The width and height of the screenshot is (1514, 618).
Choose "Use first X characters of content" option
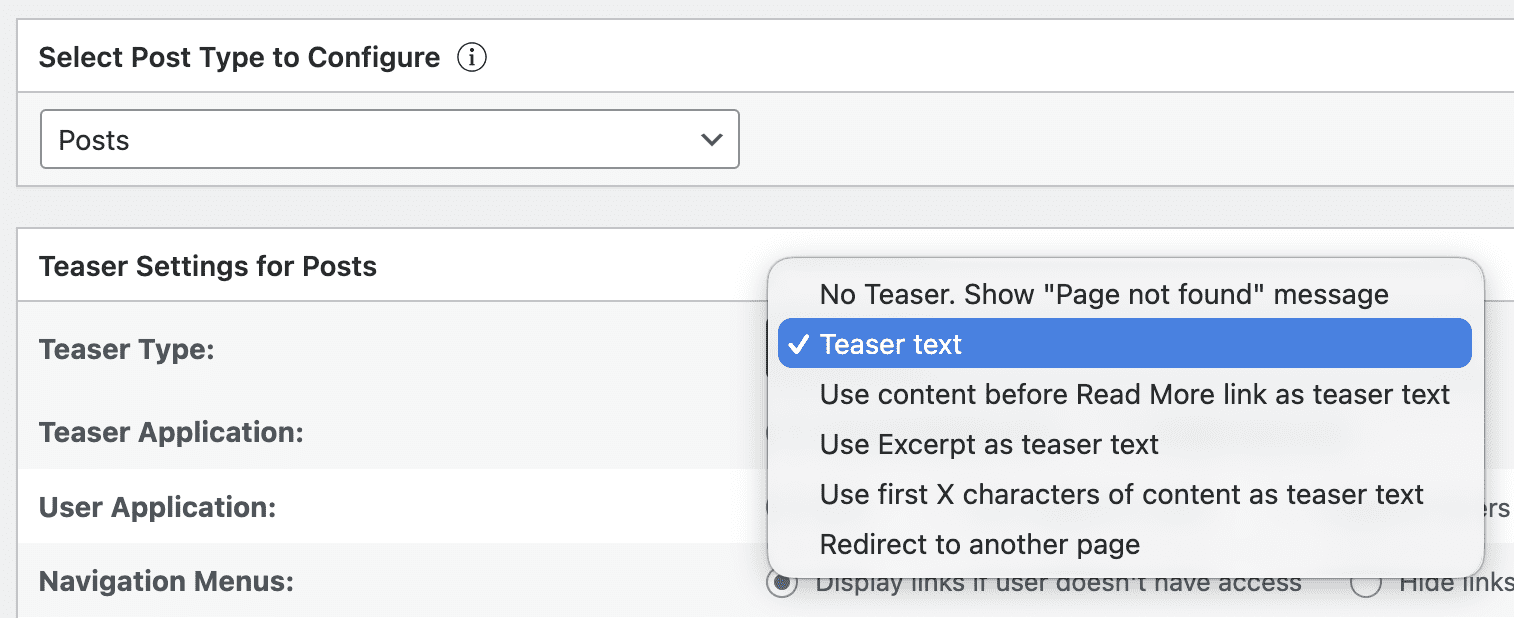tap(1120, 493)
